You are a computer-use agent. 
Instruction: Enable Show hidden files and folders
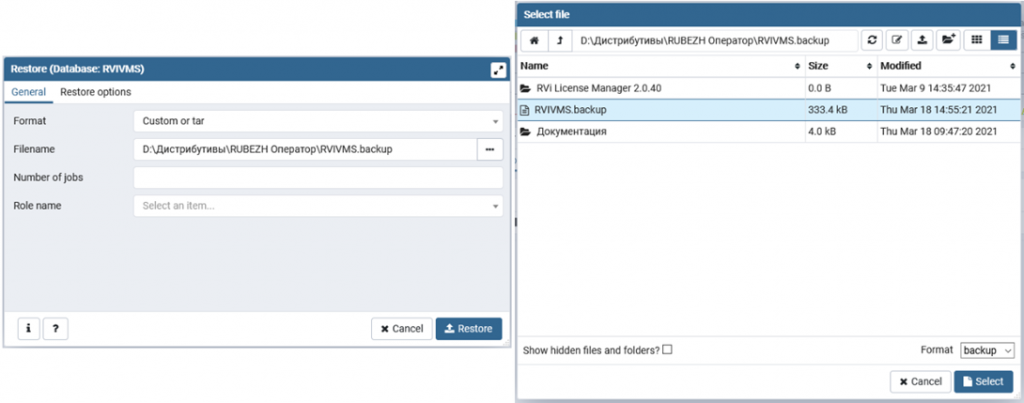click(x=667, y=350)
